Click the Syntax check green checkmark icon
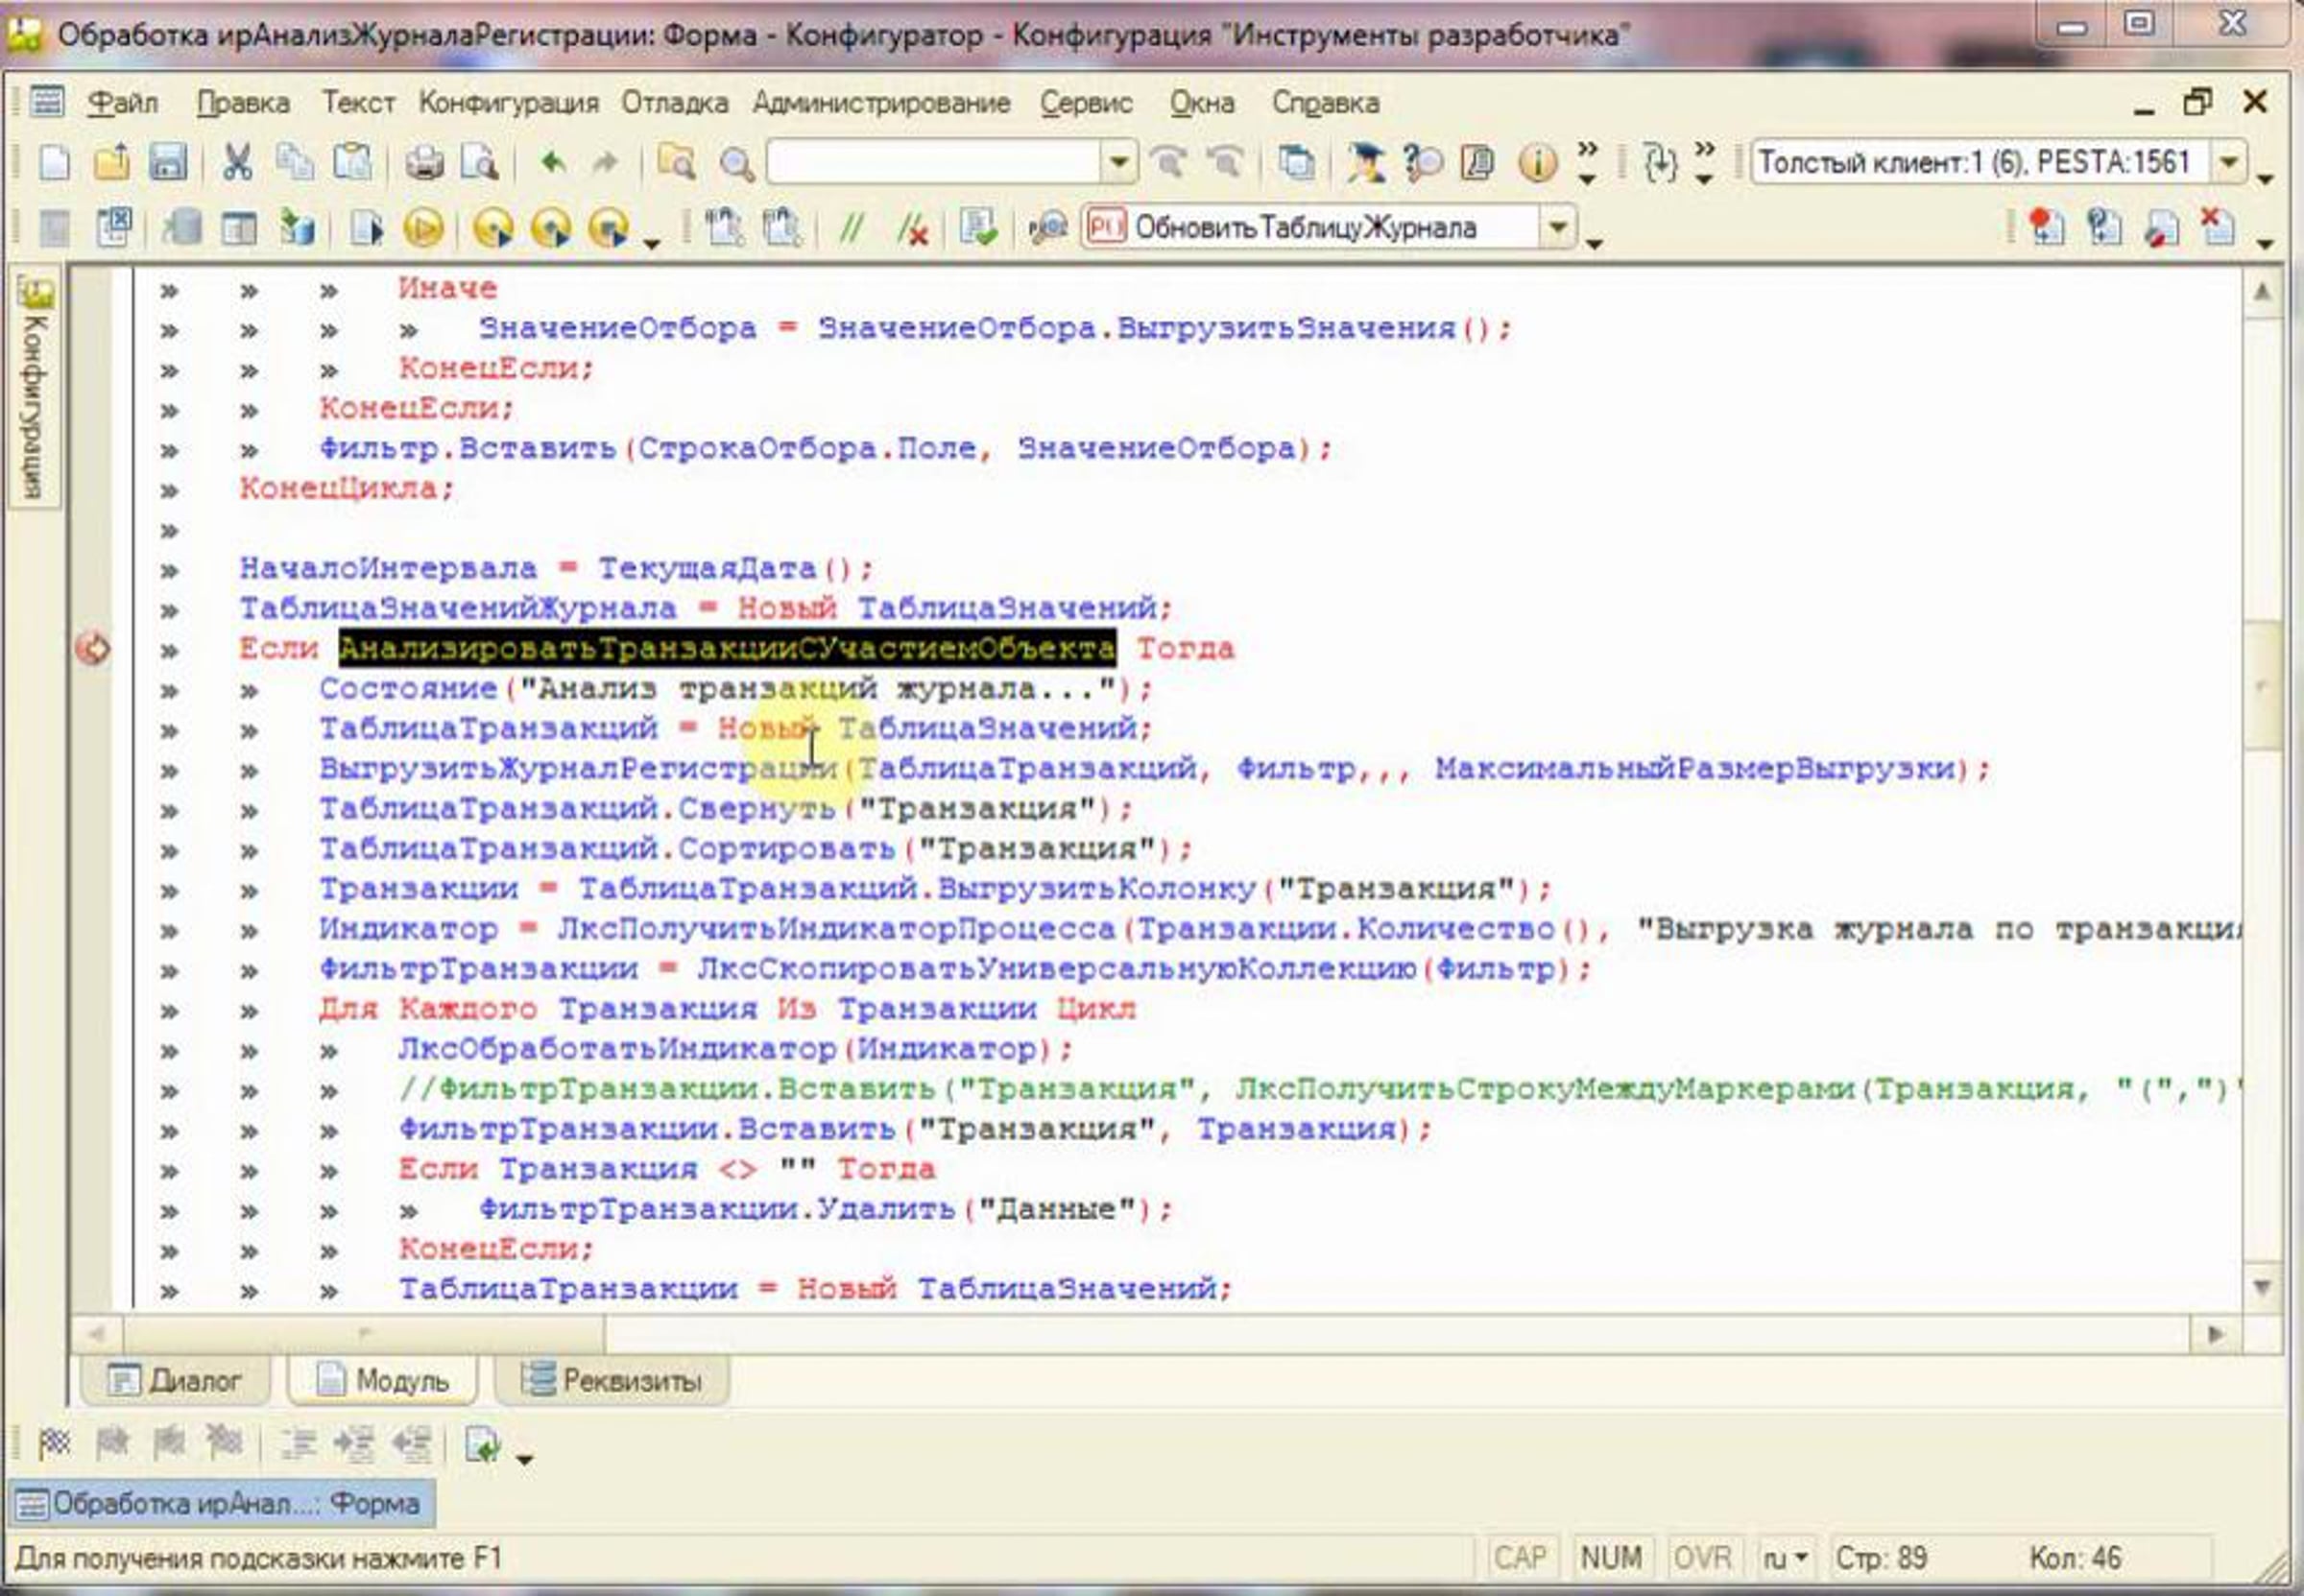 [978, 228]
